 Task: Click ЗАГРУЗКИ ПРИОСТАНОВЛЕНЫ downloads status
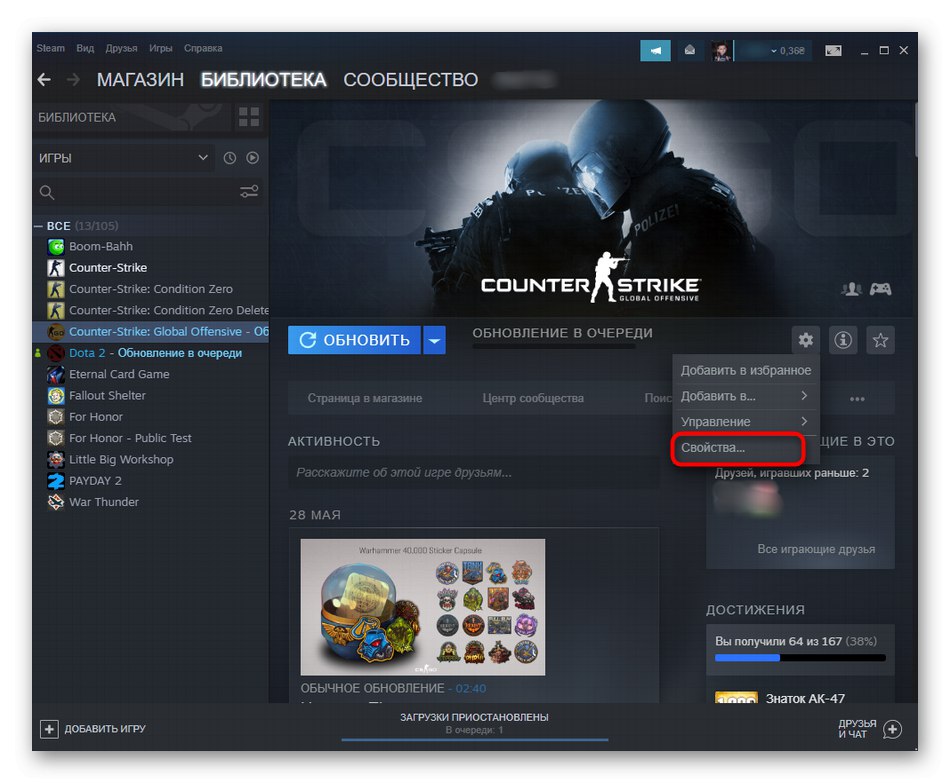pyautogui.click(x=474, y=718)
